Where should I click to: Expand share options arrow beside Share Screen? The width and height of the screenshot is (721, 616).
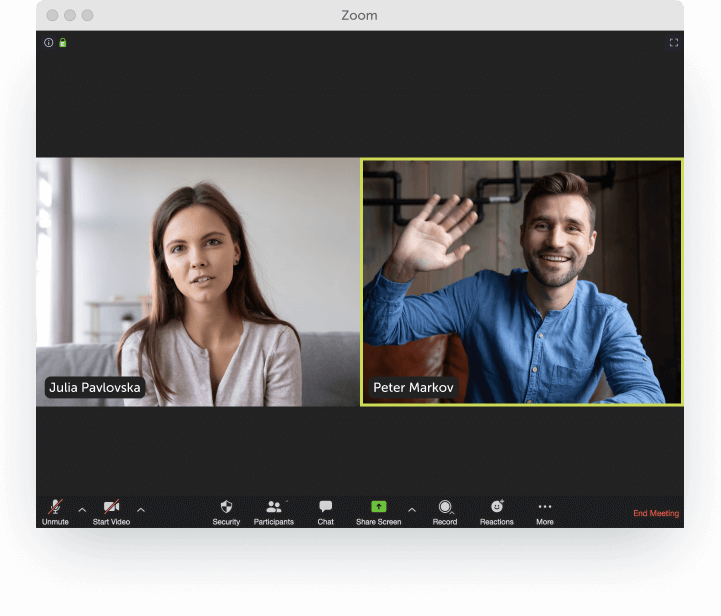tap(412, 510)
